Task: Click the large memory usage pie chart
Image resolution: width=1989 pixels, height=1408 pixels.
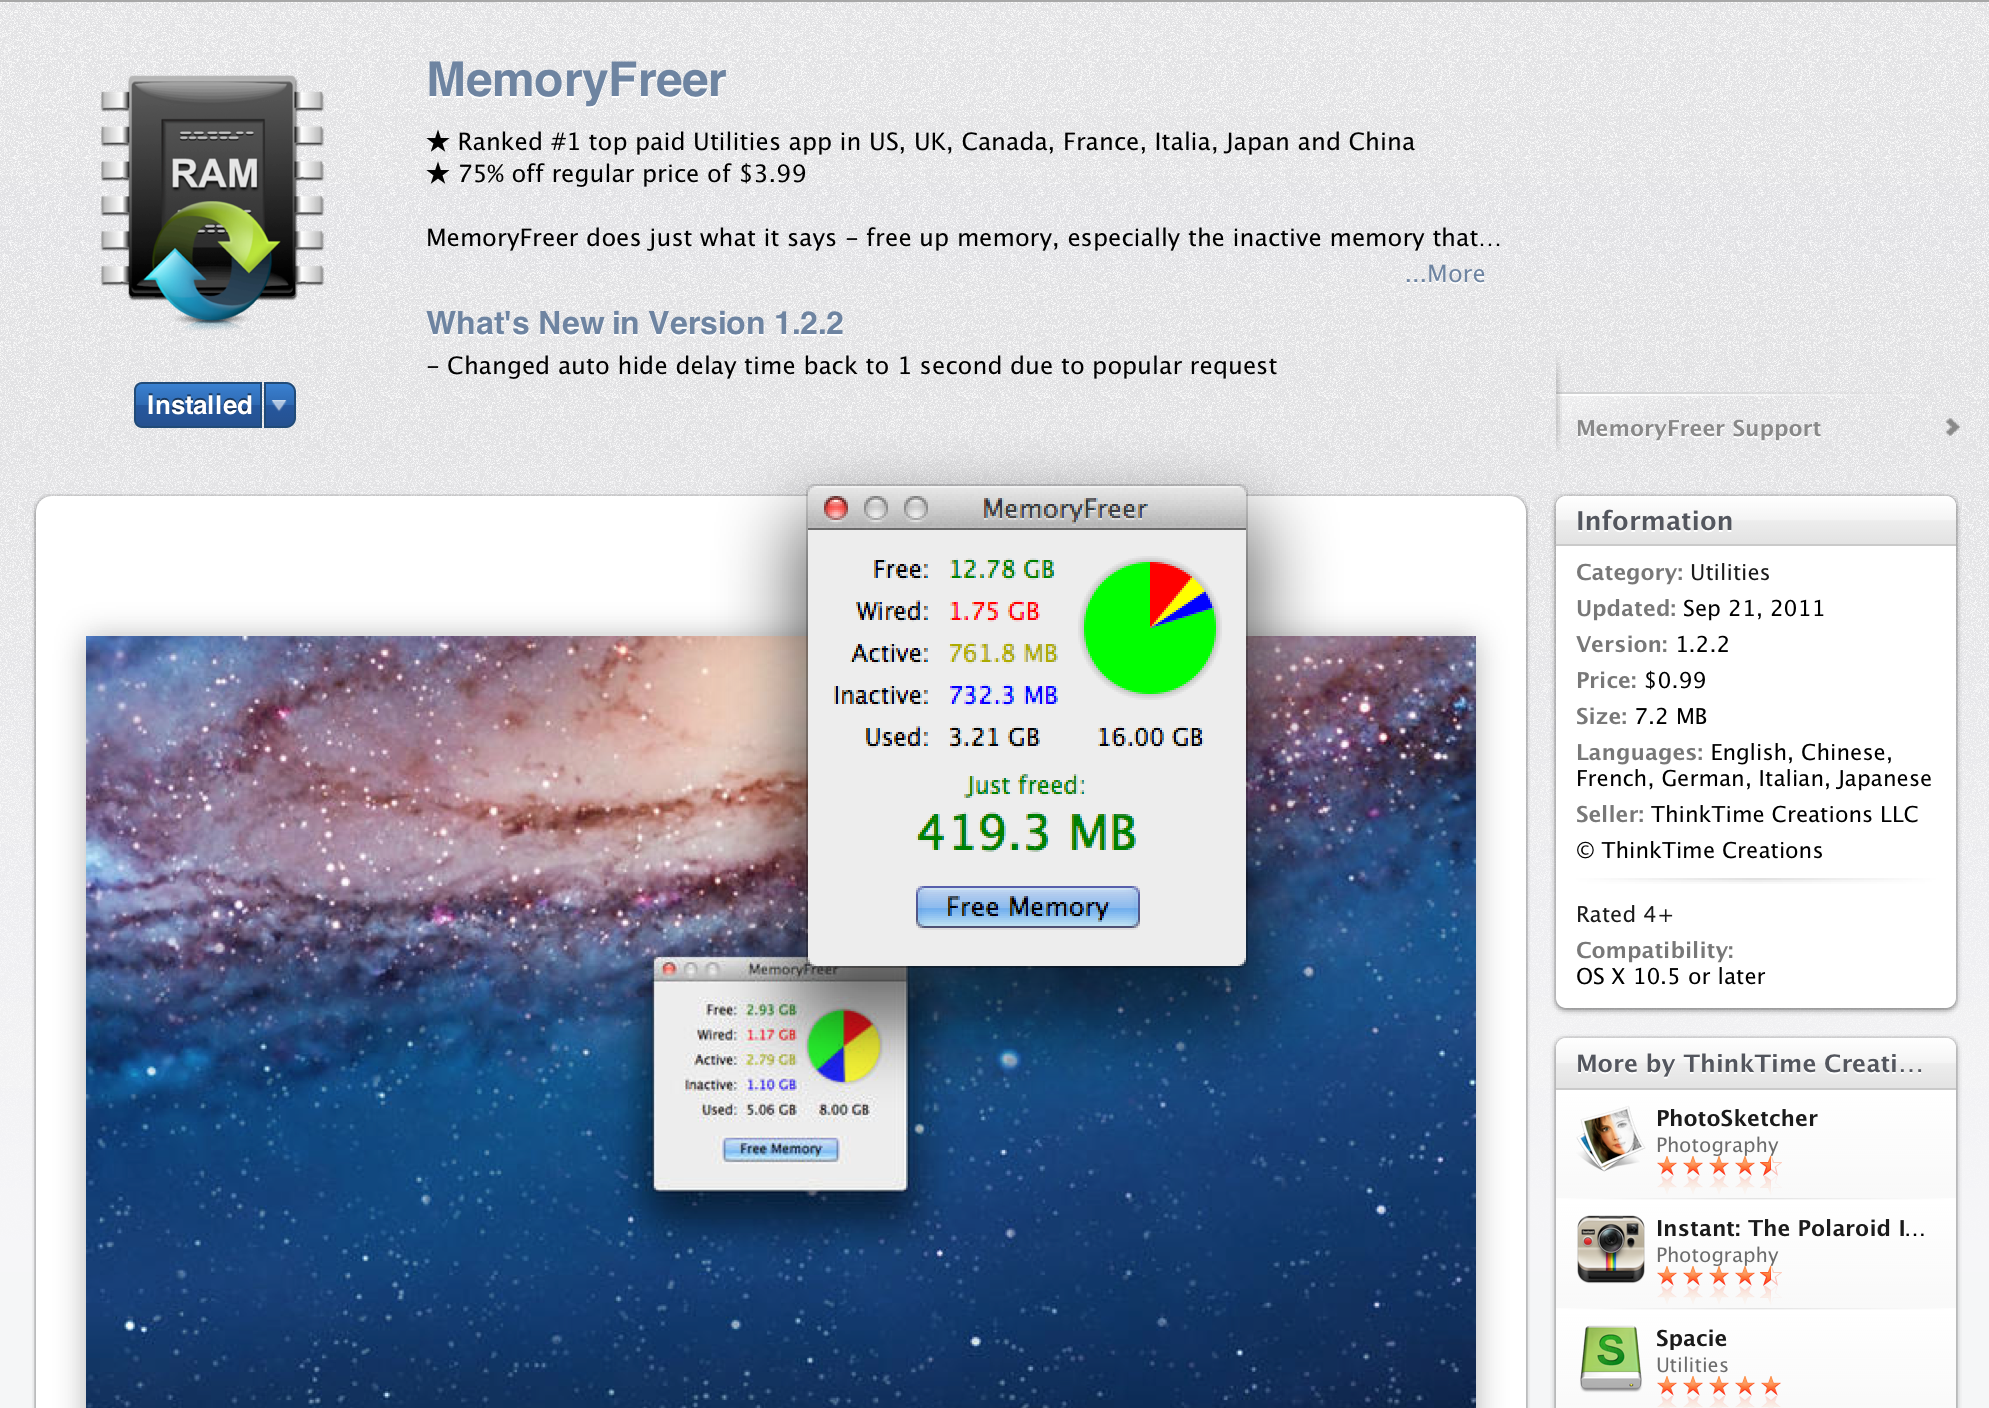Action: pos(1149,628)
